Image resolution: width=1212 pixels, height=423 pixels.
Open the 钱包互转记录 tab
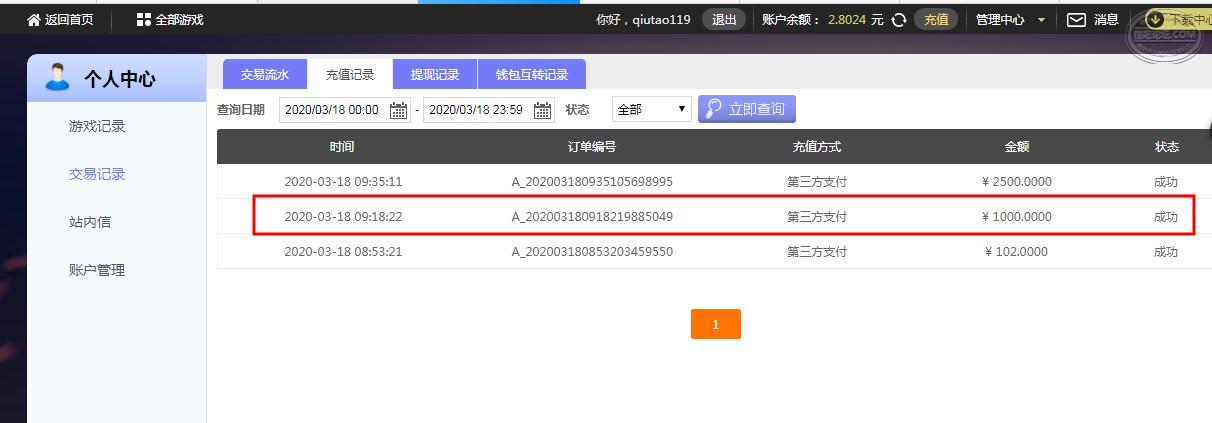[x=532, y=74]
